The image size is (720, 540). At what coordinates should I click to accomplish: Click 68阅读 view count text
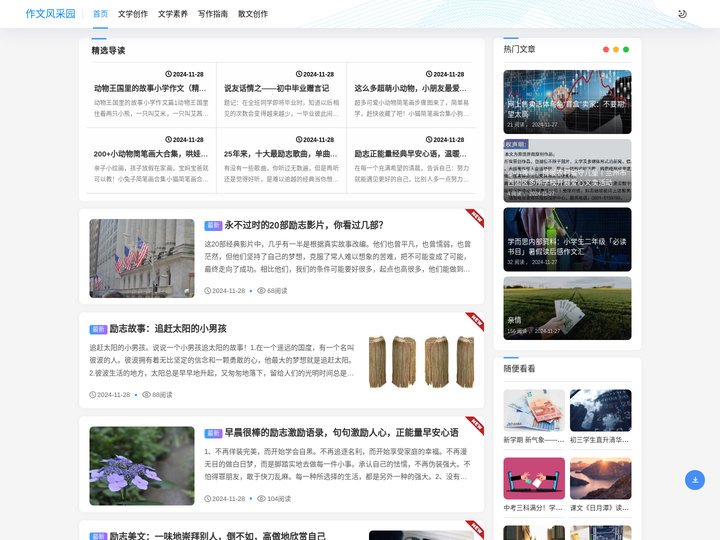[277, 291]
